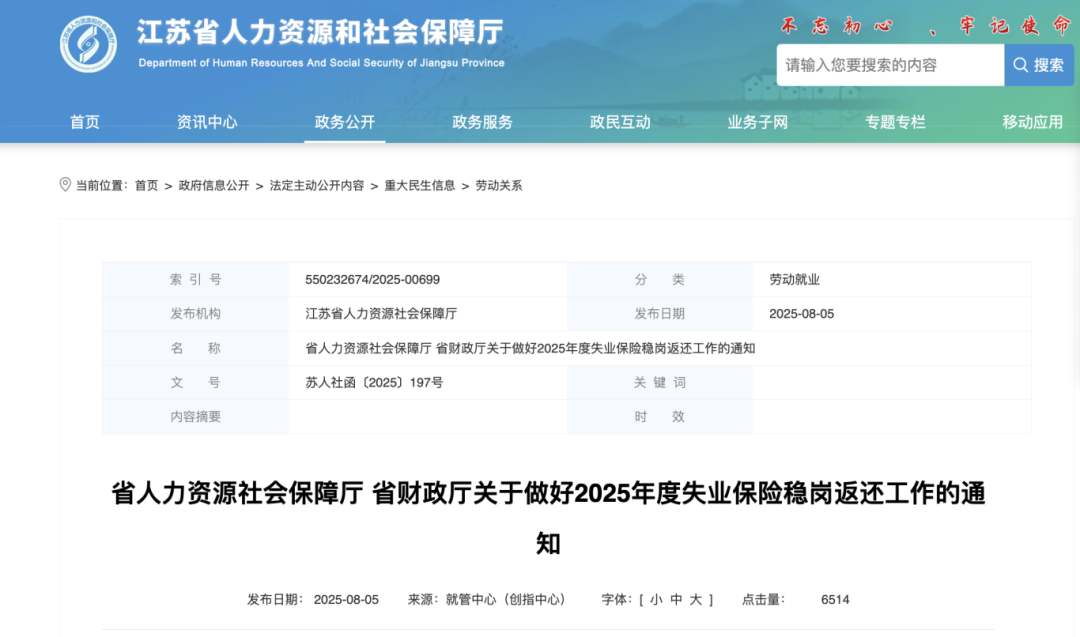The height and width of the screenshot is (637, 1080).
Task: Open the 移动应用 menu
Action: (x=1031, y=122)
